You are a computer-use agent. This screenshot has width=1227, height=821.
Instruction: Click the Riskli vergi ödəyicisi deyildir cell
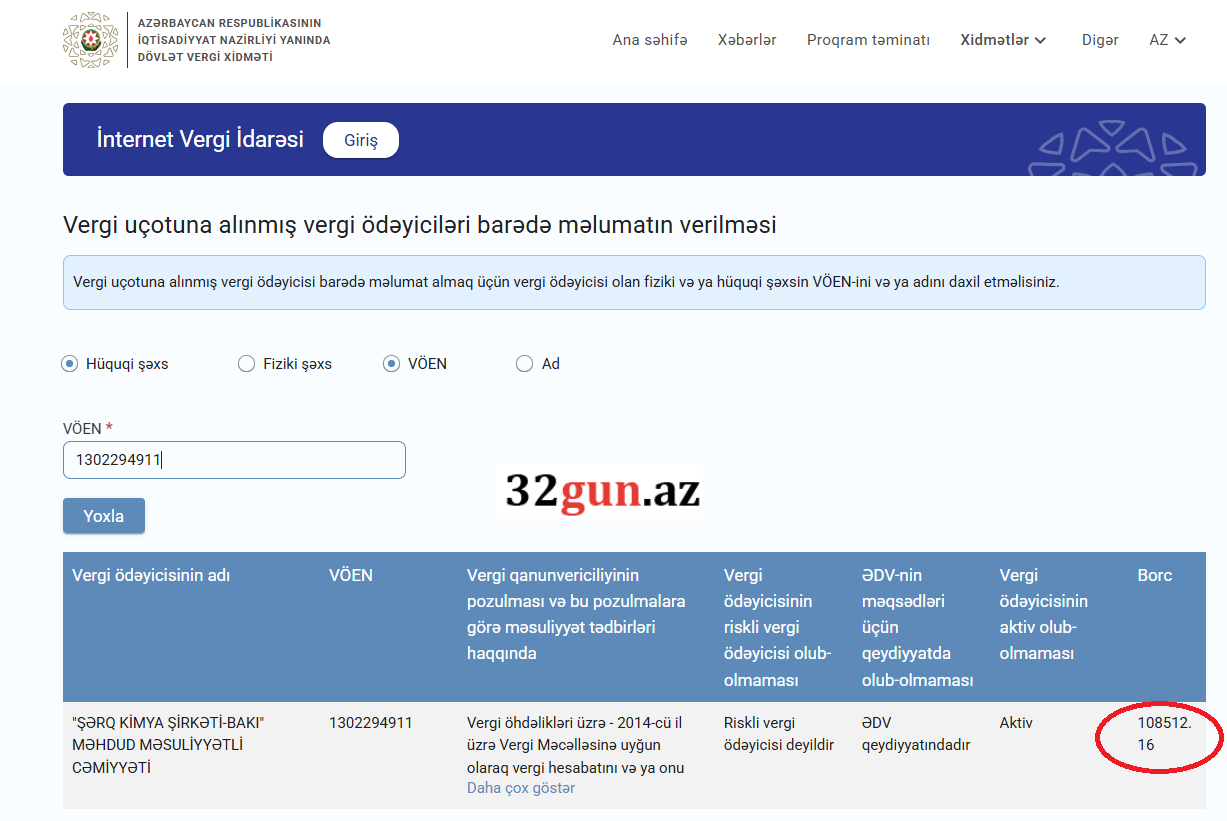(x=779, y=734)
